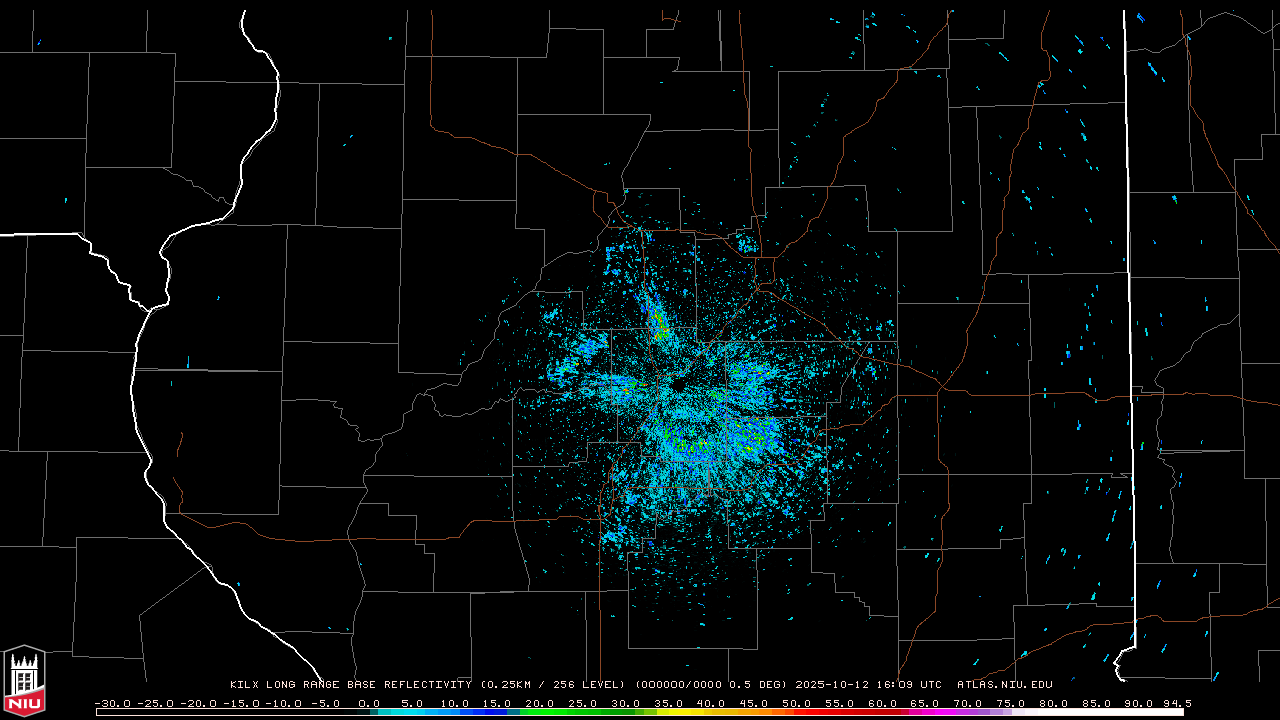1280x720 pixels.
Task: Click the -15.0 label on the color scale
Action: 240,704
